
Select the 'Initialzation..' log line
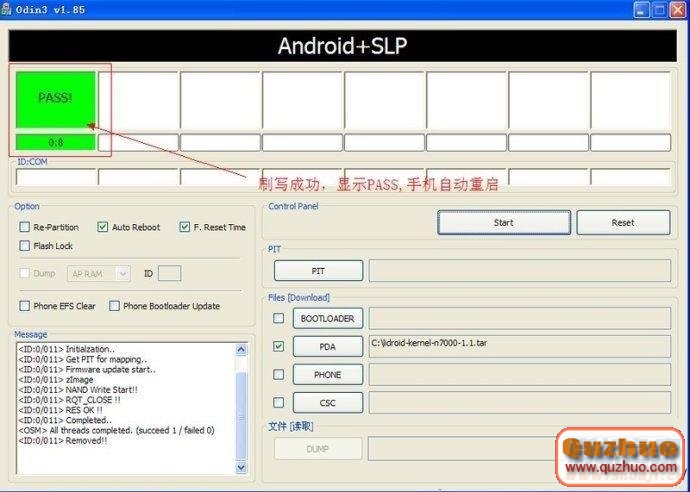click(x=66, y=349)
